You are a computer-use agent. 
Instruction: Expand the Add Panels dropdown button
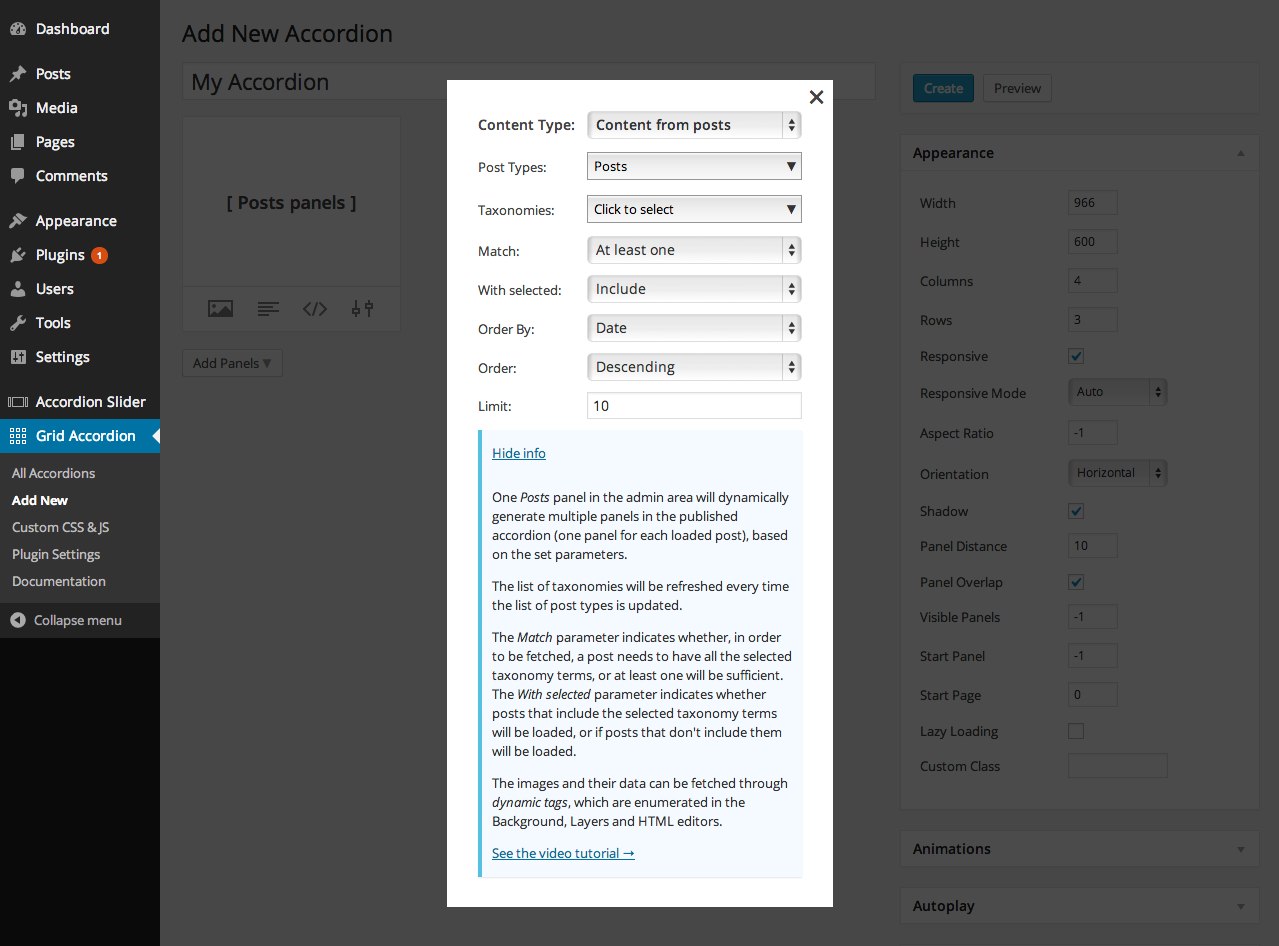tap(232, 363)
